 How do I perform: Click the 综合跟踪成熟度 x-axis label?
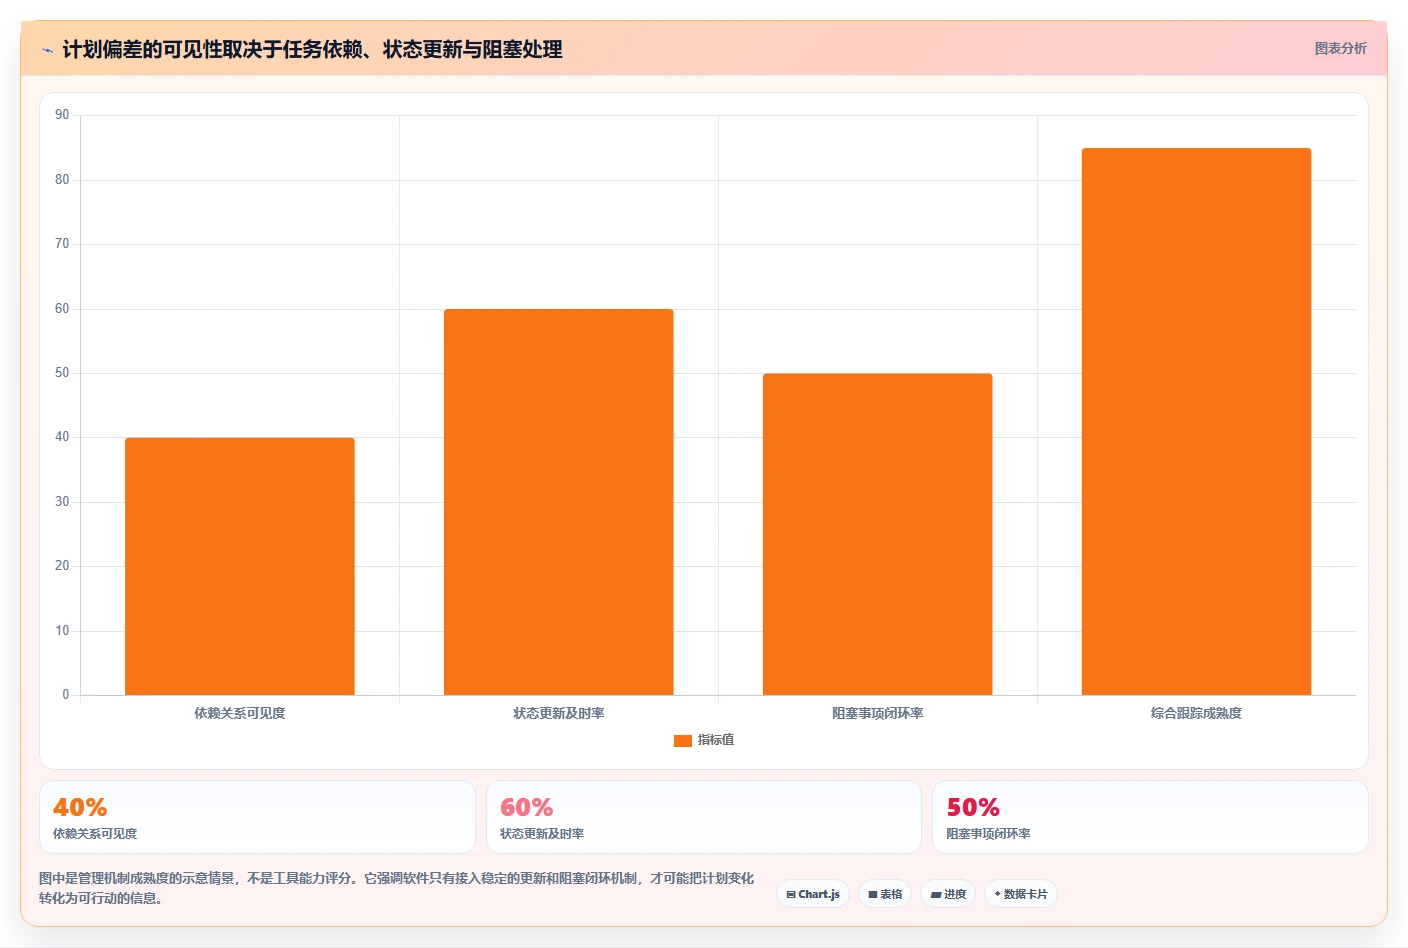point(1197,713)
